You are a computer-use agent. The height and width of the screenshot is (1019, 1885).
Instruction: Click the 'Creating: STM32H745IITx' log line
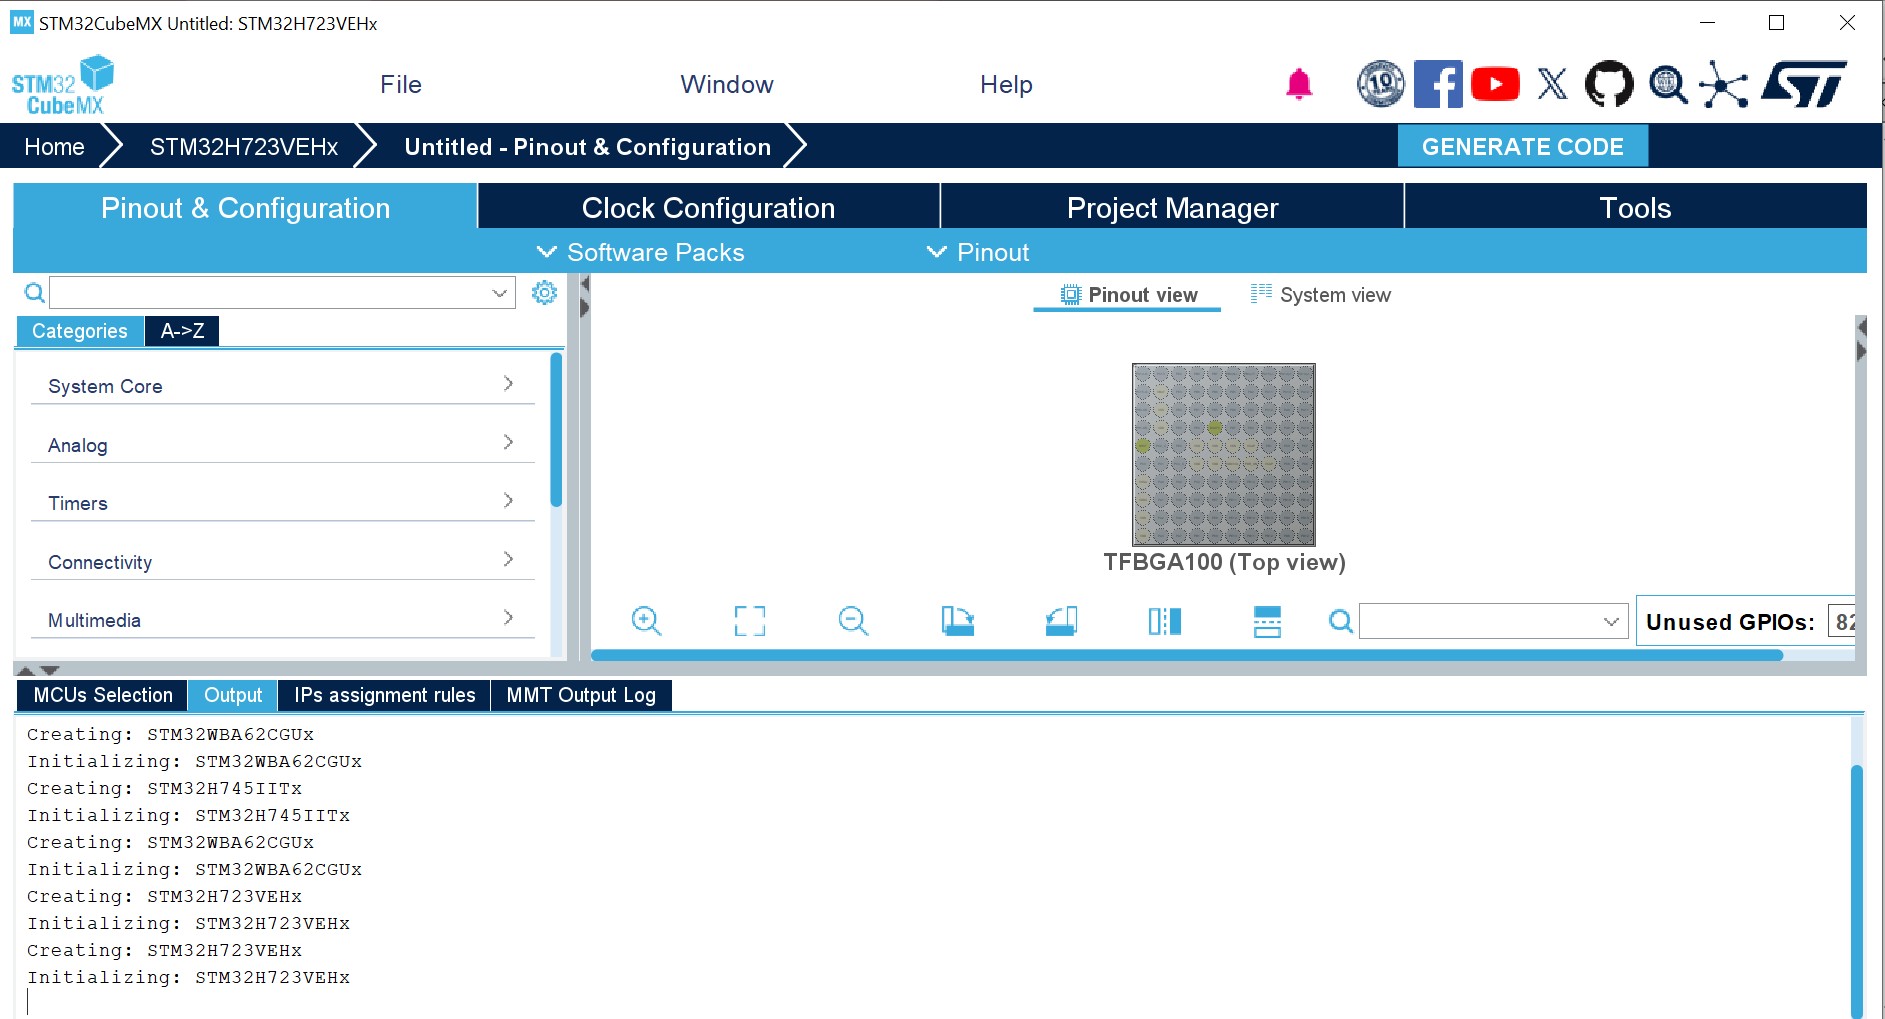[164, 788]
